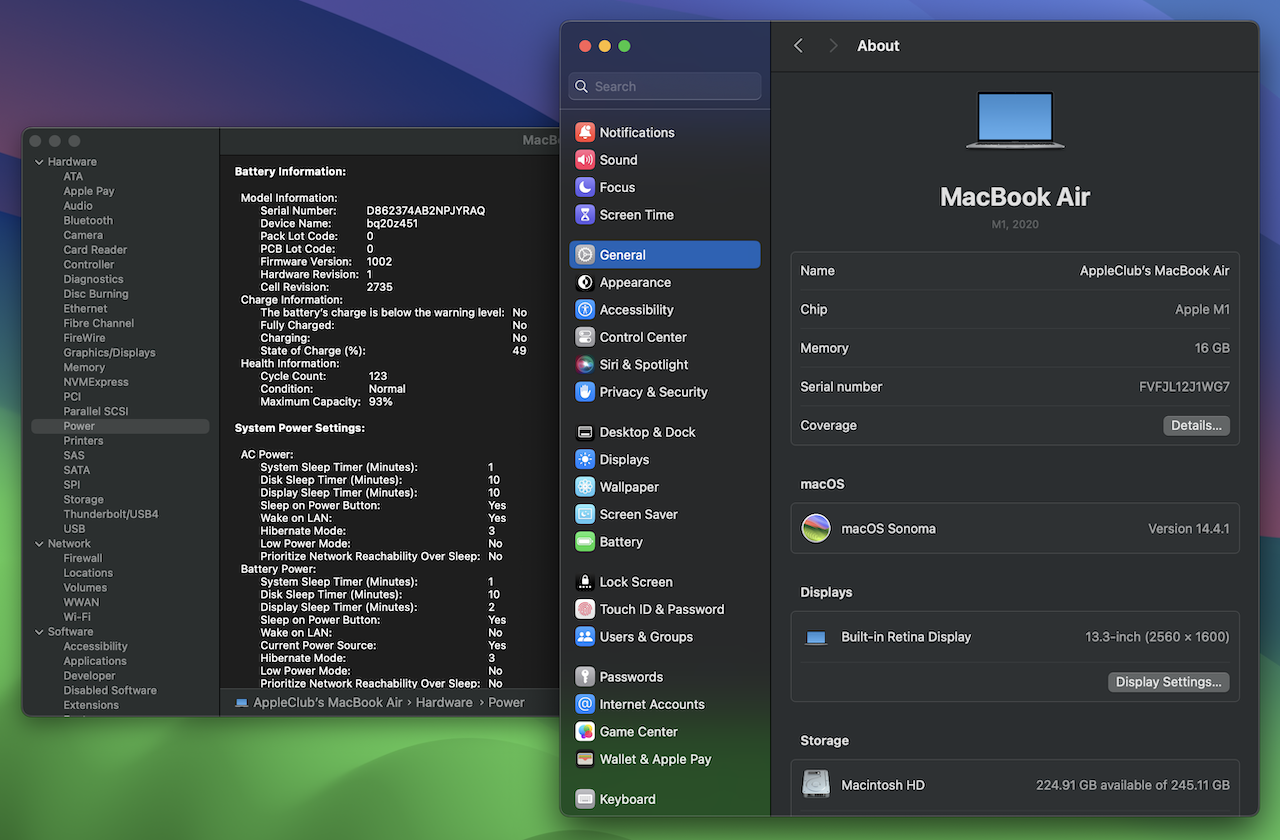Click Maximum Capacity value 93%
1280x840 pixels.
click(x=380, y=402)
